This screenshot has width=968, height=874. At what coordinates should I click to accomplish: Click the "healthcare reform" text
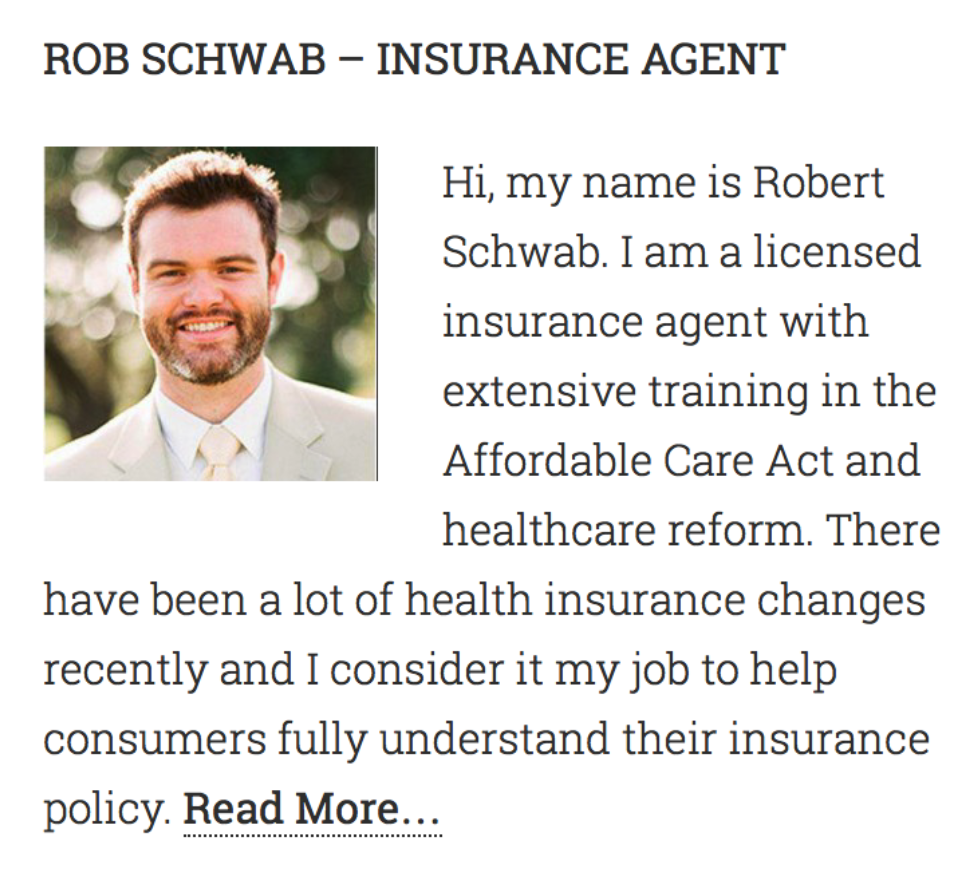(x=627, y=531)
